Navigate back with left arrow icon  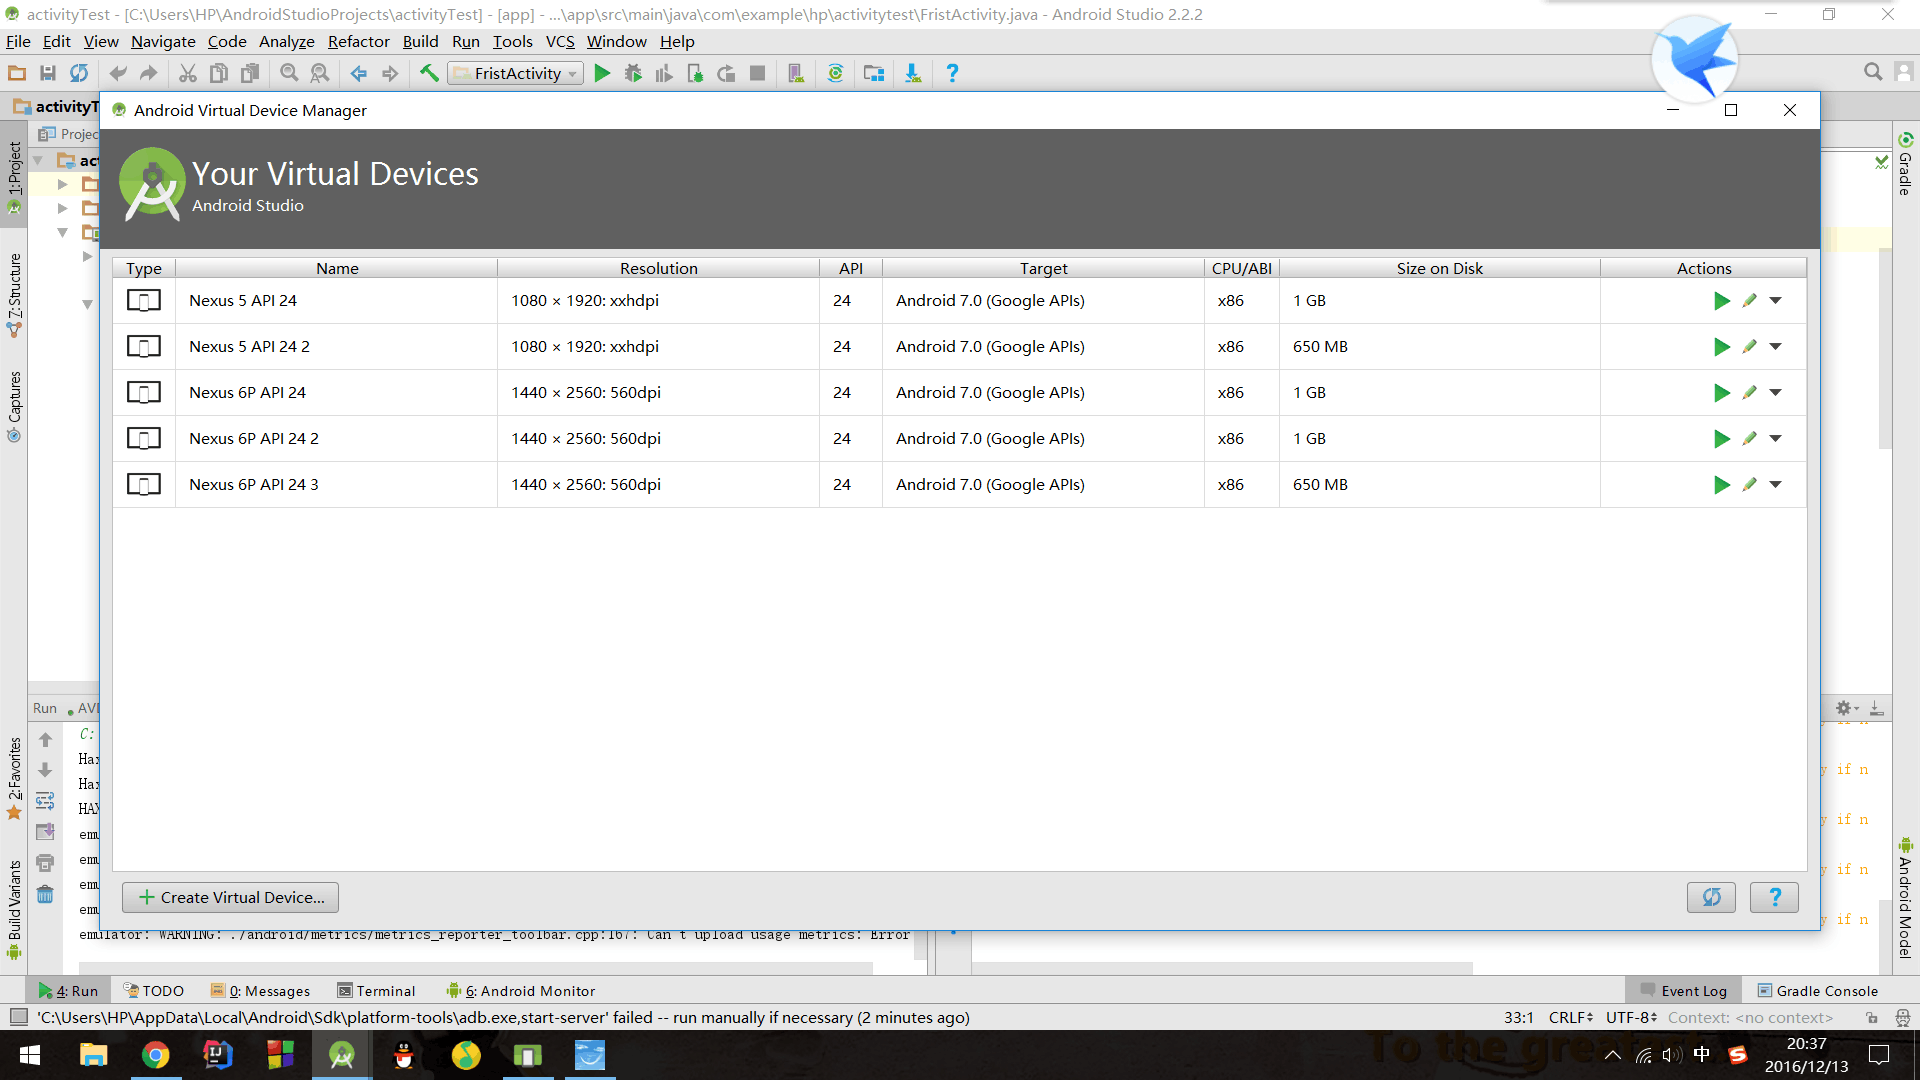pos(358,73)
